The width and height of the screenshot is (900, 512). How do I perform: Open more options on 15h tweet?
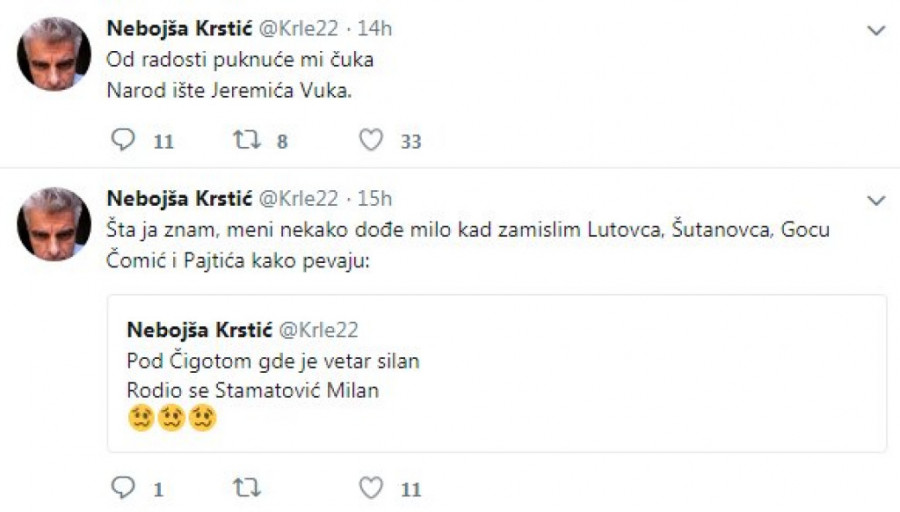click(x=876, y=201)
